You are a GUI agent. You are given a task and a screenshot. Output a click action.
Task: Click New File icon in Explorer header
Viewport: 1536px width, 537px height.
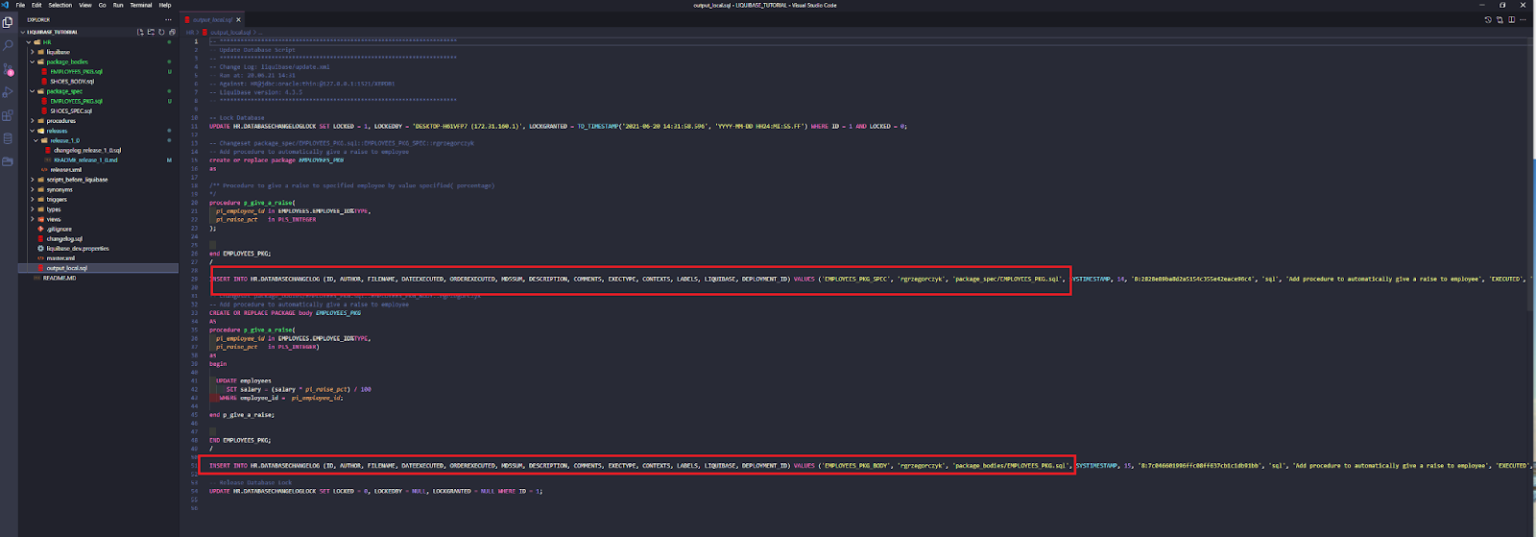(x=140, y=32)
